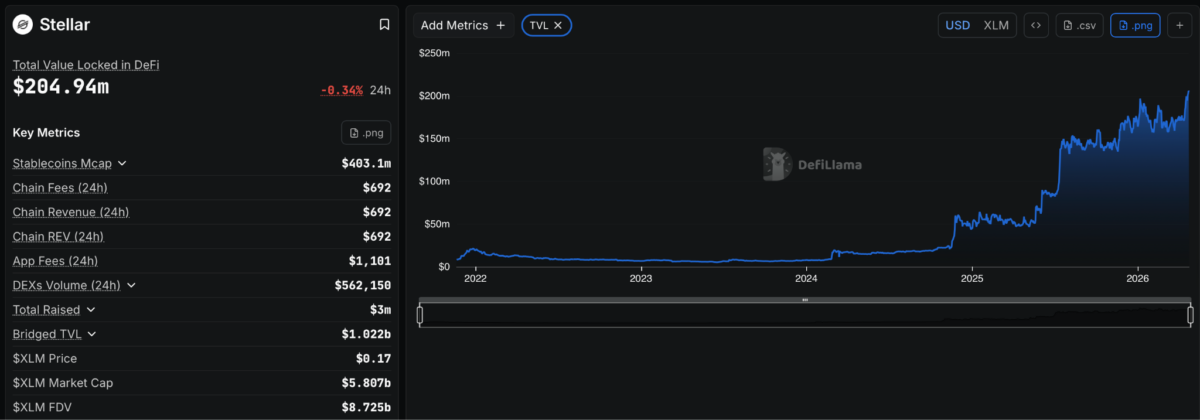Click the Chain Fees (24h) label
1200x420 pixels.
(x=60, y=188)
